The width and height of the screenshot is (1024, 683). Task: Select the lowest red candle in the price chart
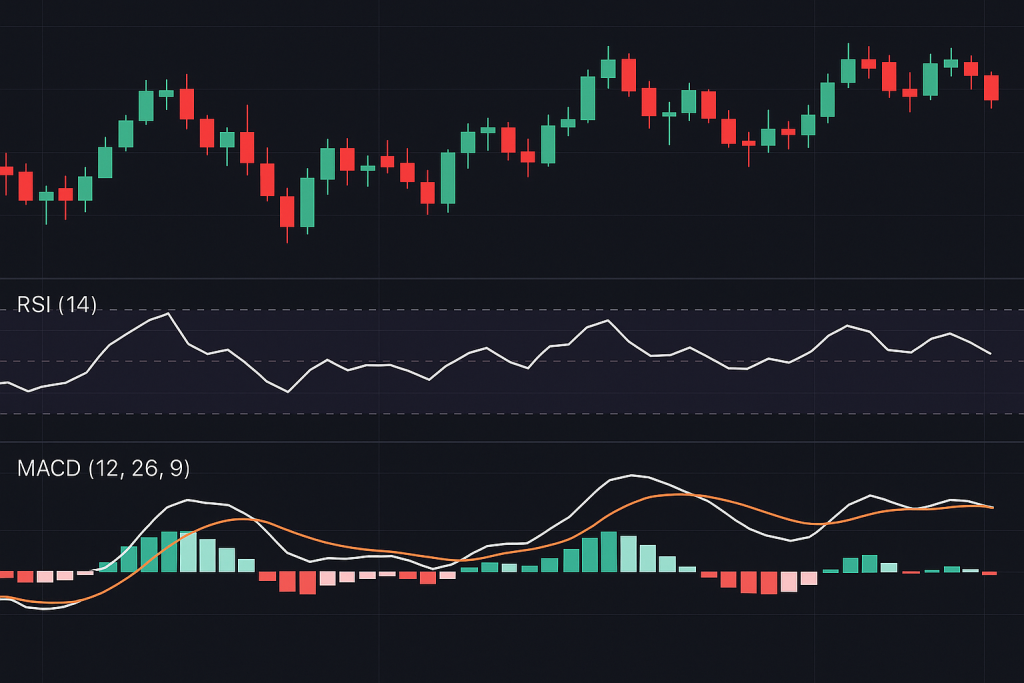287,211
